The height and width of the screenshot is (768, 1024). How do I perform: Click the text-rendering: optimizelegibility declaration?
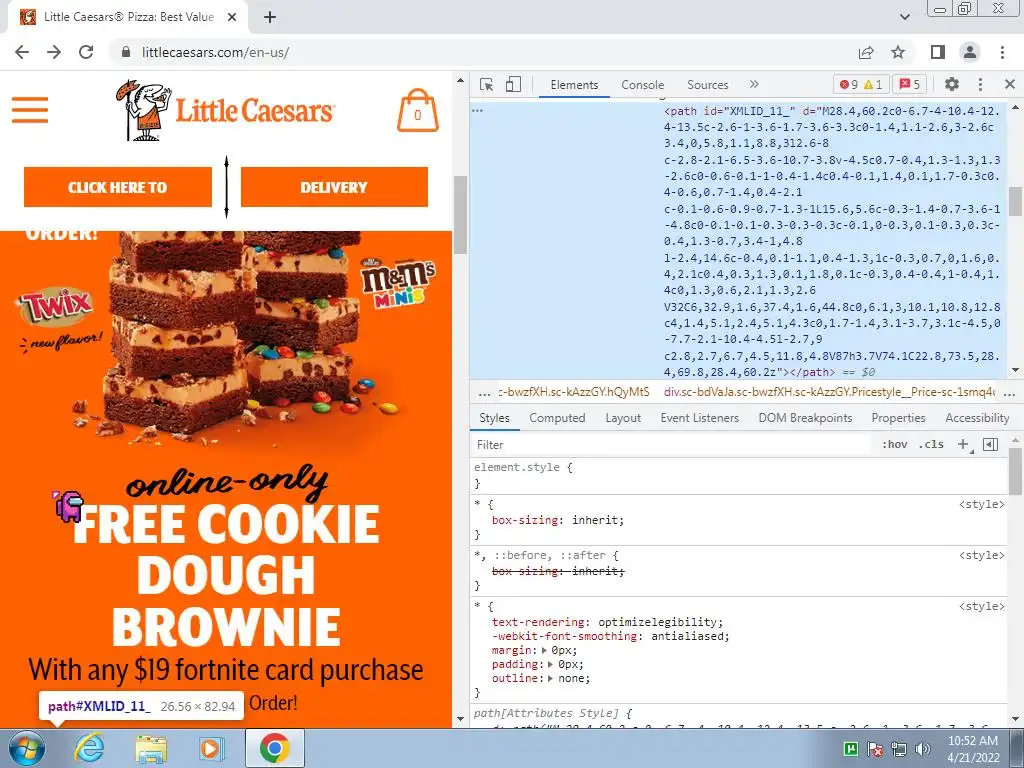(607, 622)
